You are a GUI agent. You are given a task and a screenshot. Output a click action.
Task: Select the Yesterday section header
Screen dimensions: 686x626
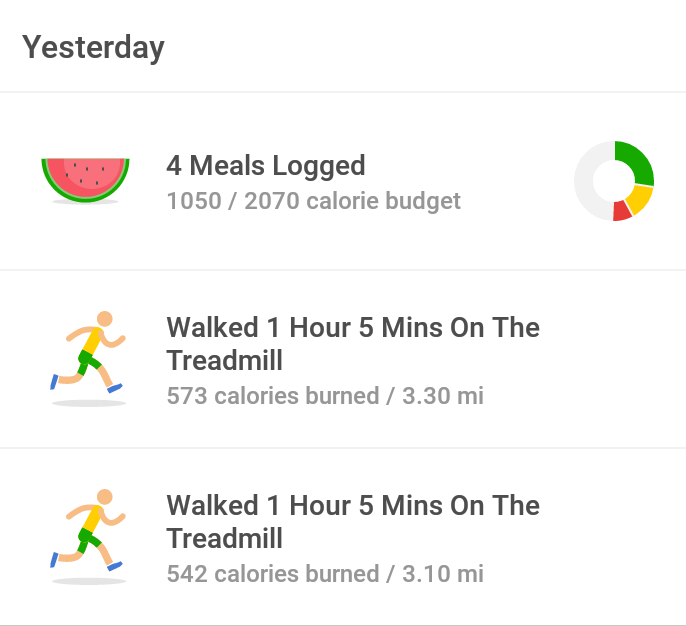click(94, 47)
